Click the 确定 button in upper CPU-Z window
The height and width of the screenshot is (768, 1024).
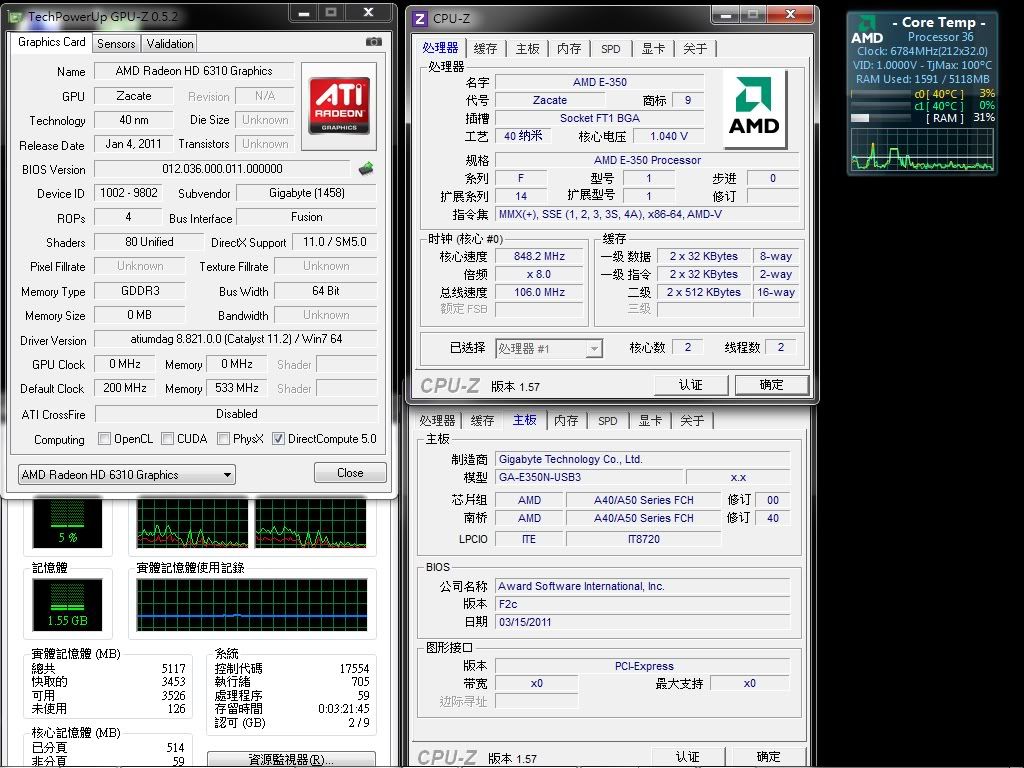coord(771,385)
